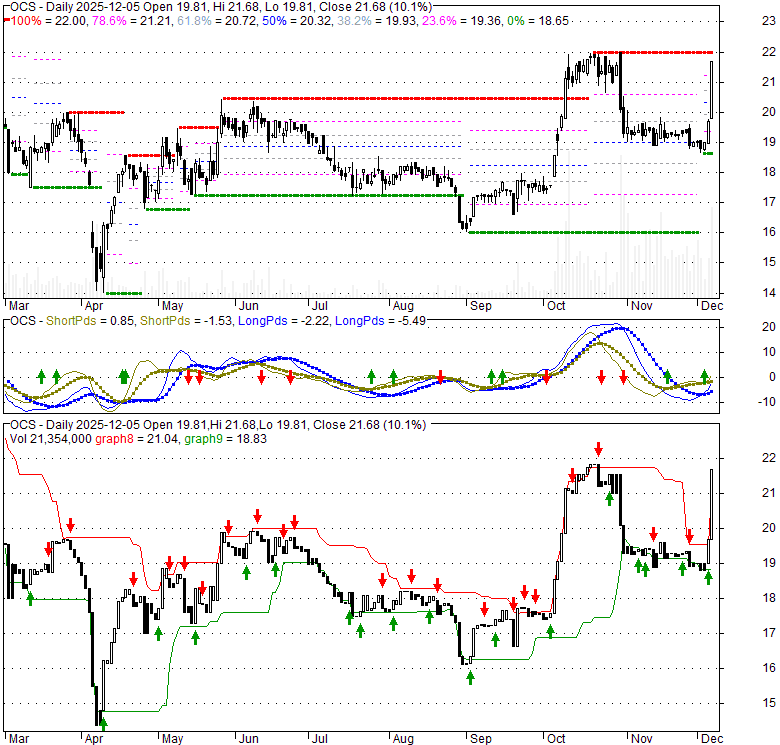This screenshot has width=780, height=745.
Task: Select the '38.2% = 19.93' Fibonacci label
Action: tap(377, 21)
